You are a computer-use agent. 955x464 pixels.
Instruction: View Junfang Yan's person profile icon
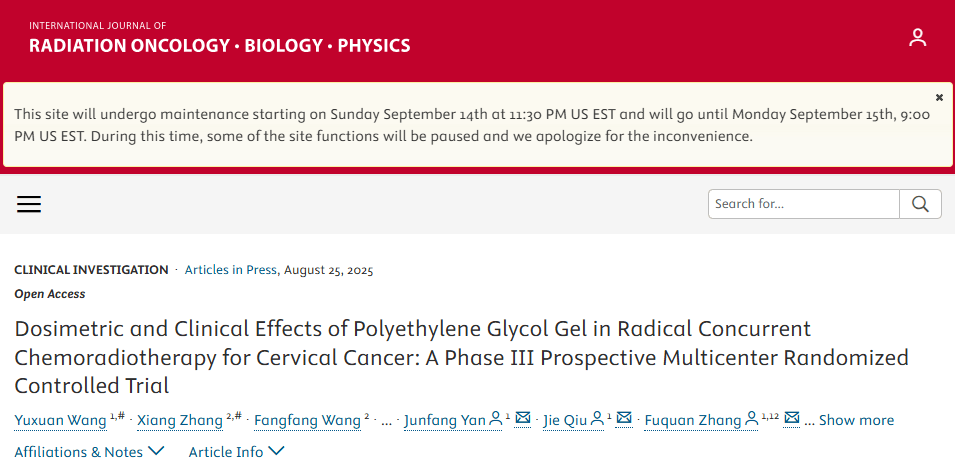pos(496,419)
